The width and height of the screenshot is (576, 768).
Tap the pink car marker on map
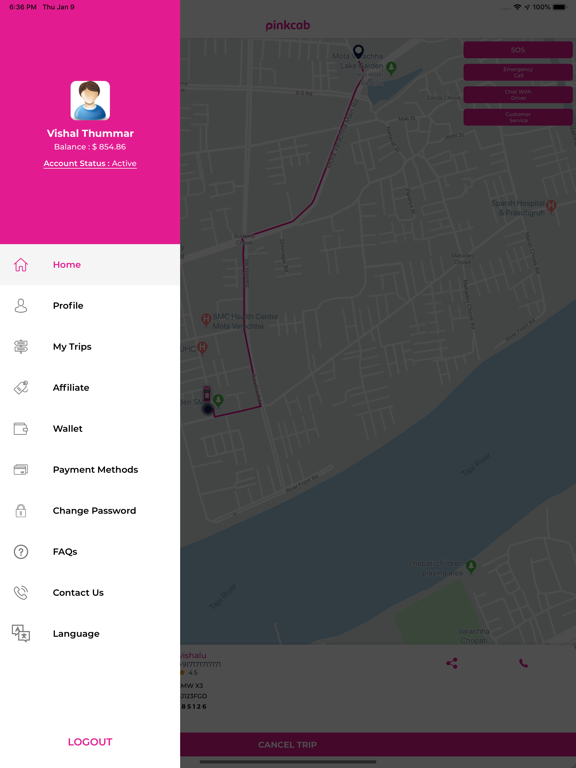pos(207,394)
